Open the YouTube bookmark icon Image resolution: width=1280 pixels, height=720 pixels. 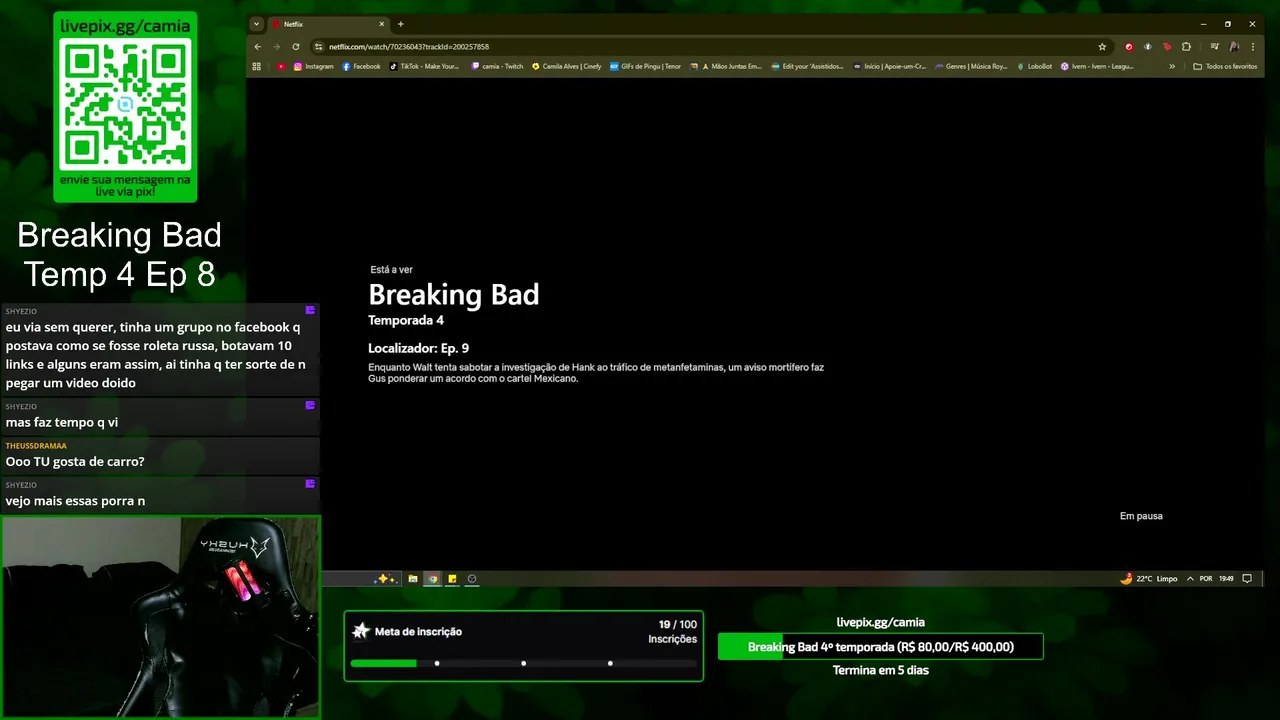[x=281, y=66]
